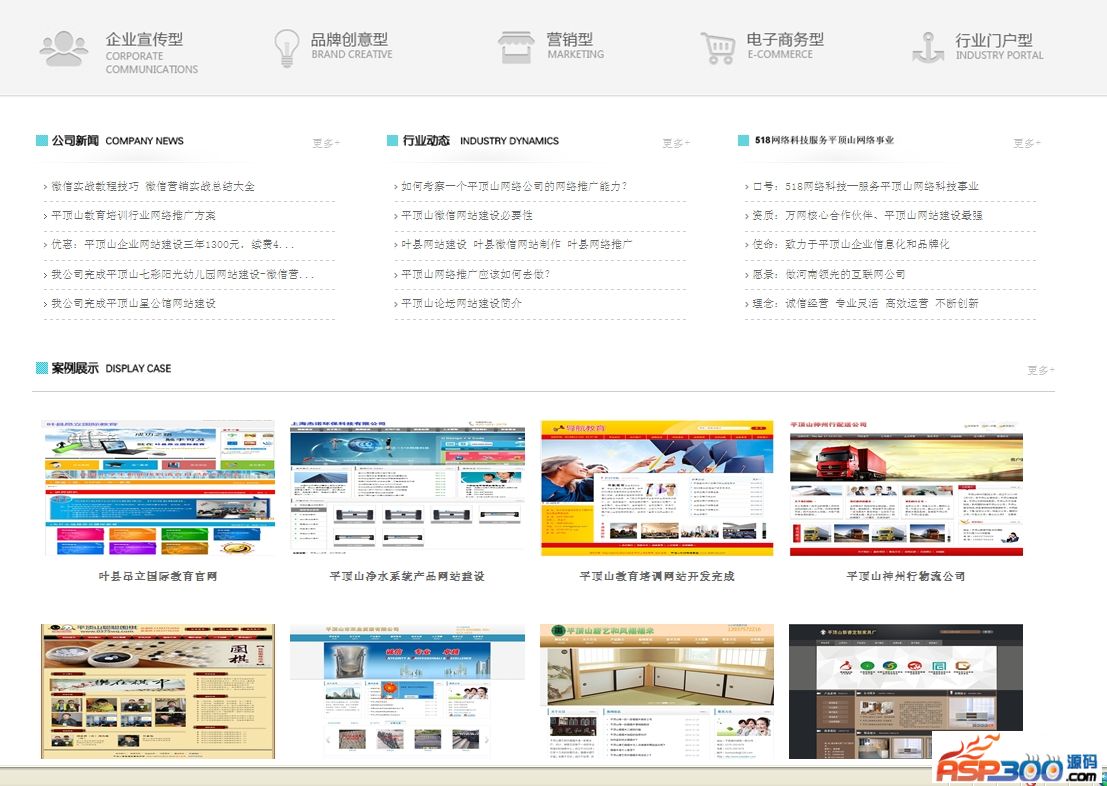1107x786 pixels.
Task: Click 更多 next to Industry Dynamics
Action: (x=676, y=143)
